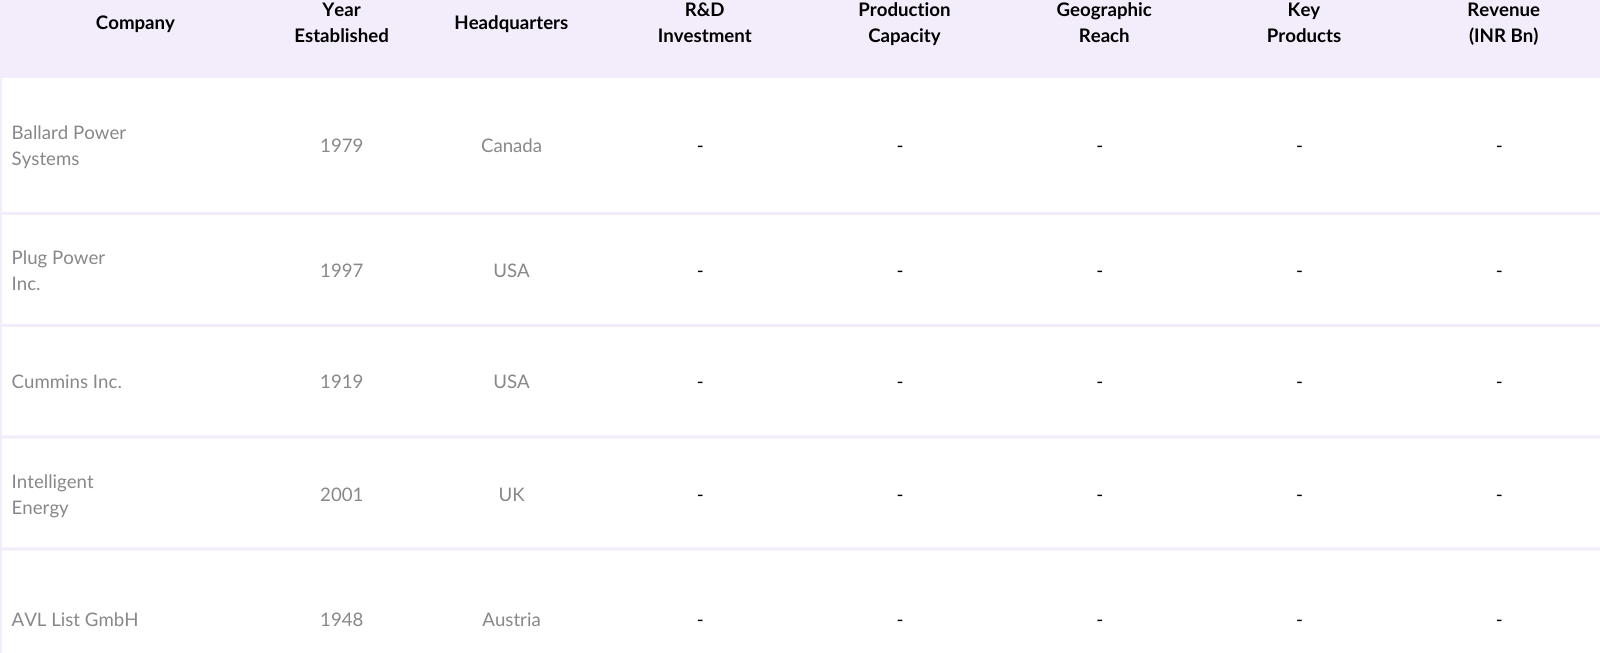This screenshot has width=1600, height=653.
Task: Select the Austria headquarters cell
Action: pyautogui.click(x=511, y=620)
